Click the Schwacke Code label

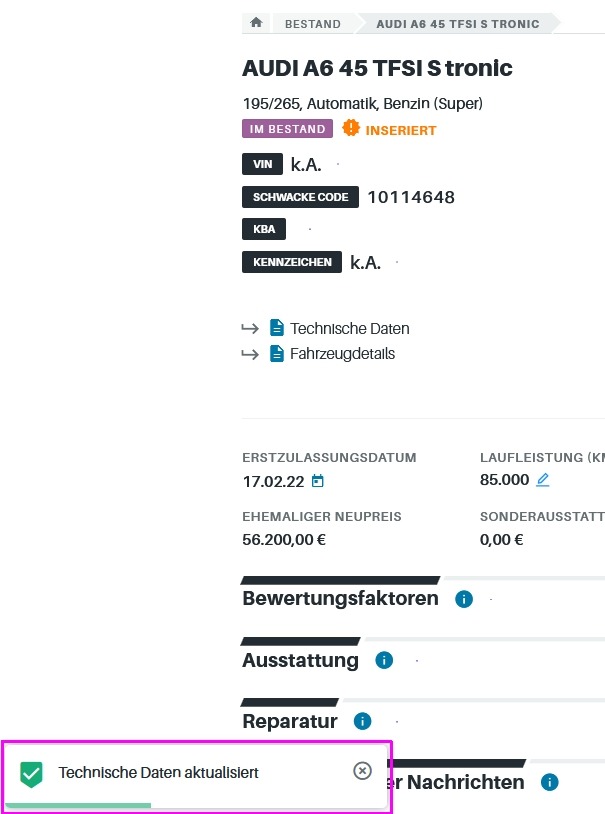pyautogui.click(x=300, y=197)
